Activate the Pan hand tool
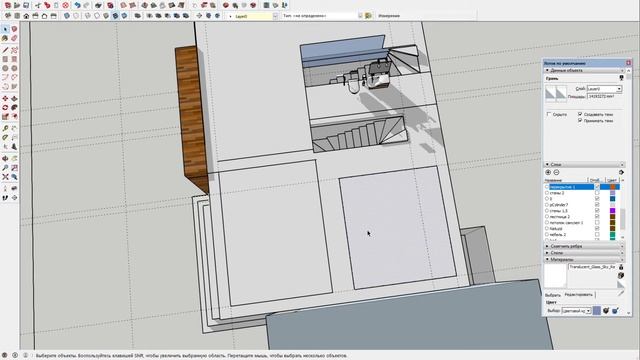 click(x=14, y=158)
